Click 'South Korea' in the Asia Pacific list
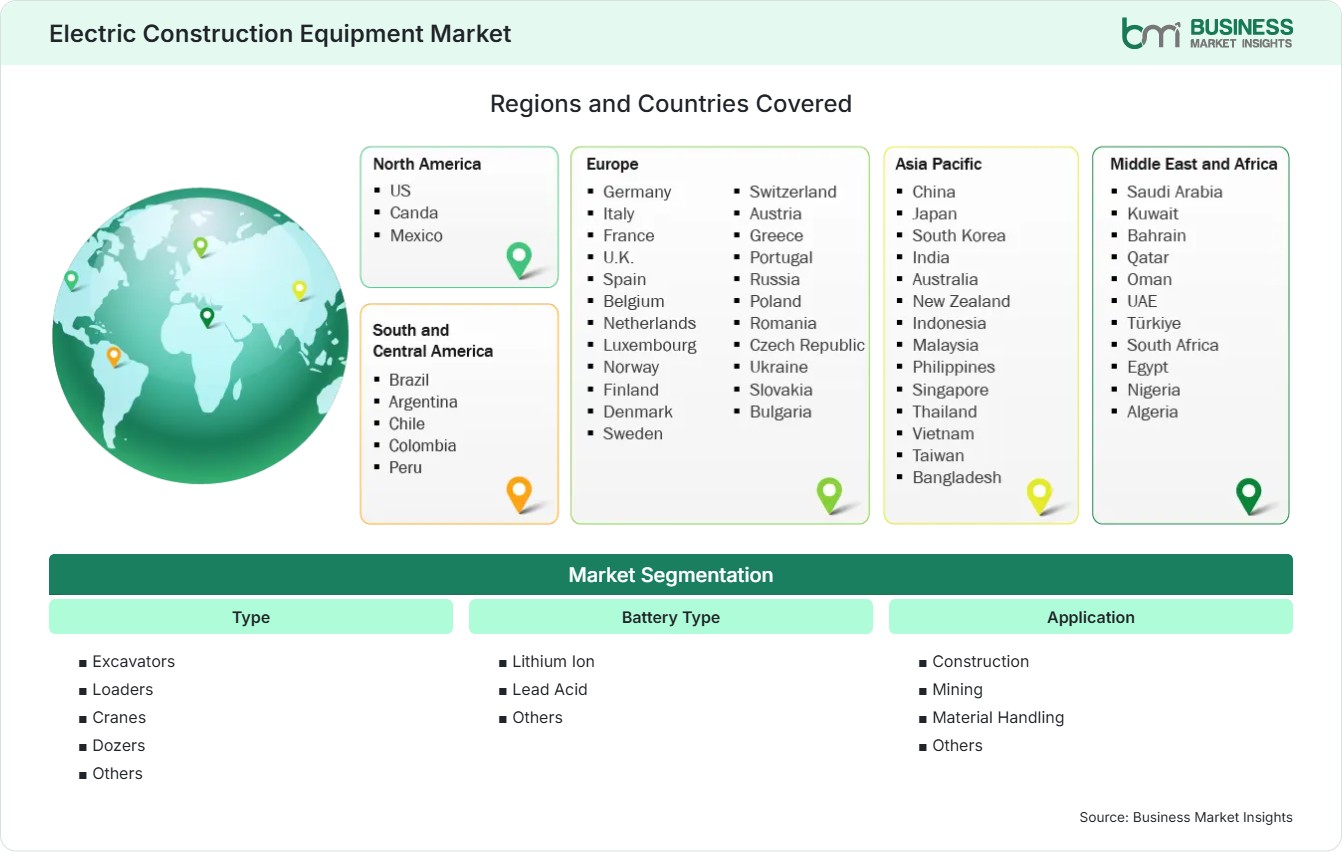The height and width of the screenshot is (852, 1342). coord(959,236)
